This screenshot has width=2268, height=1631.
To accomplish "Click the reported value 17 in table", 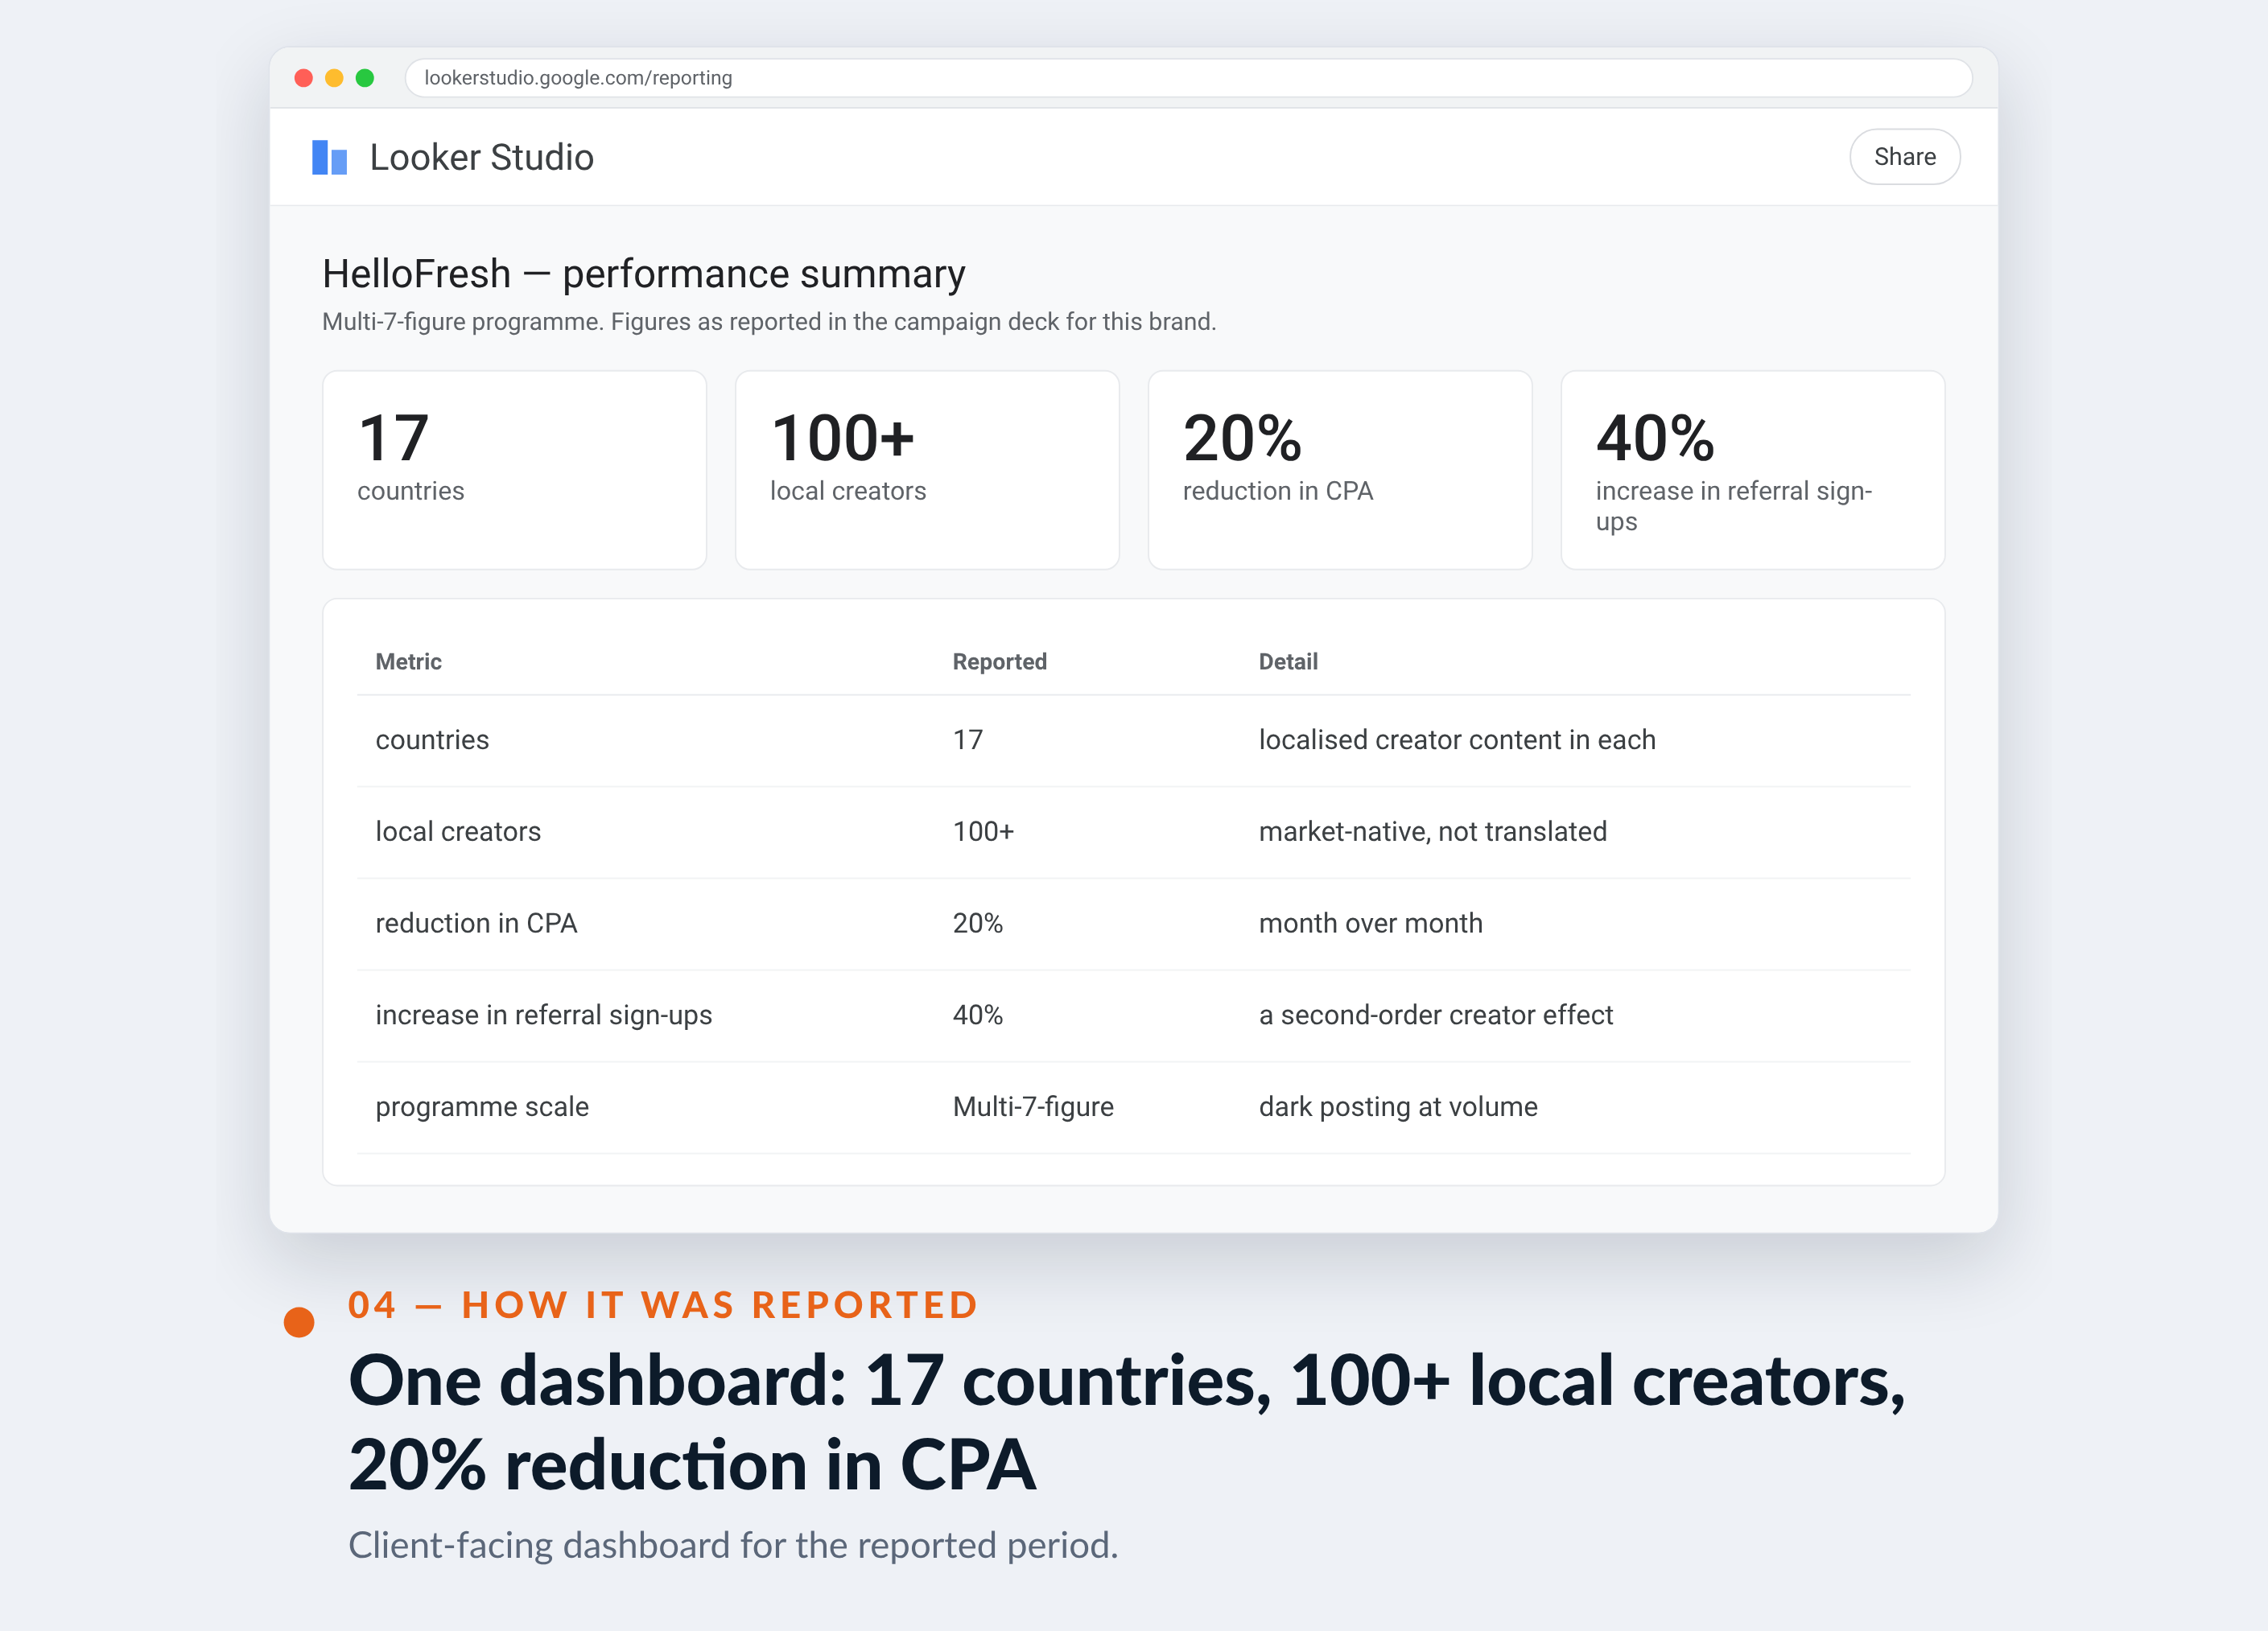I will click(x=968, y=740).
